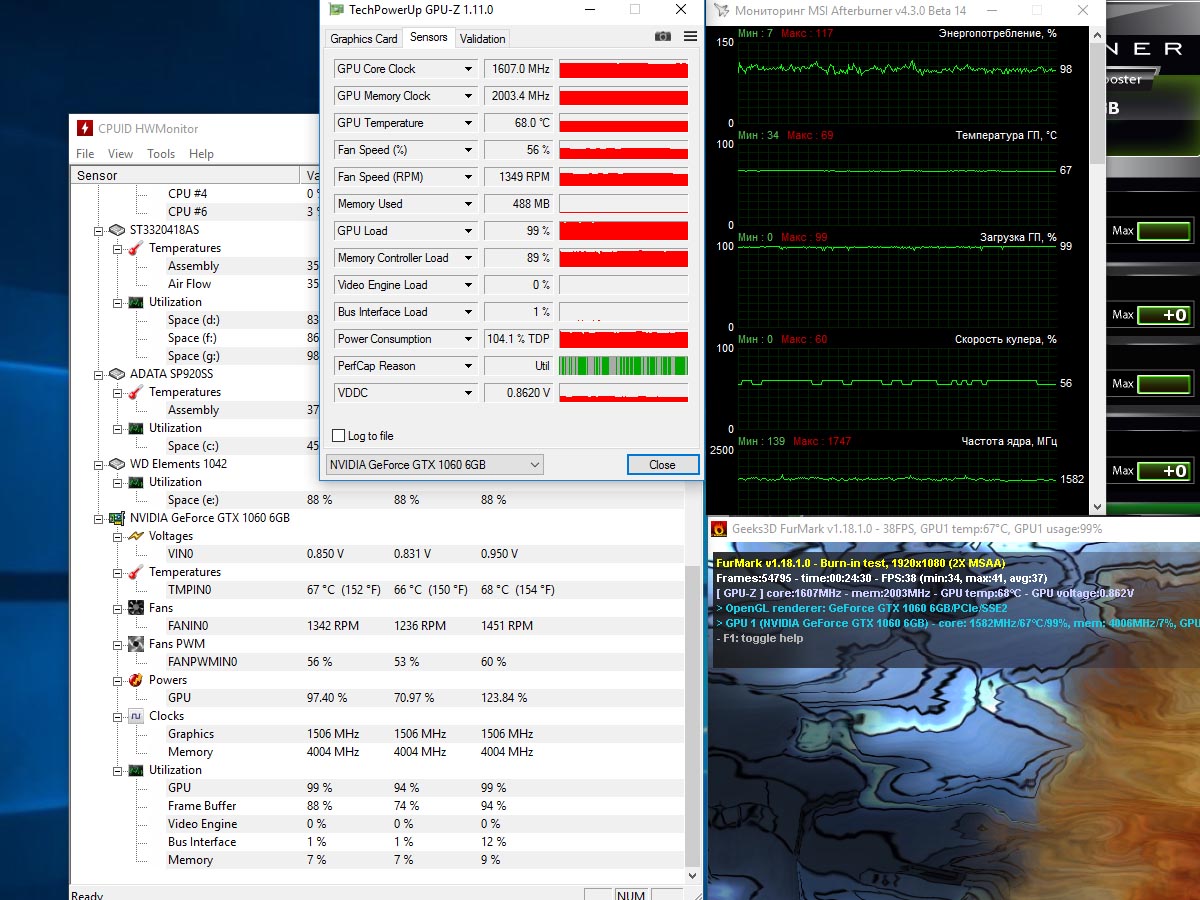Open GPU-Z hamburger menu icon

coord(690,36)
